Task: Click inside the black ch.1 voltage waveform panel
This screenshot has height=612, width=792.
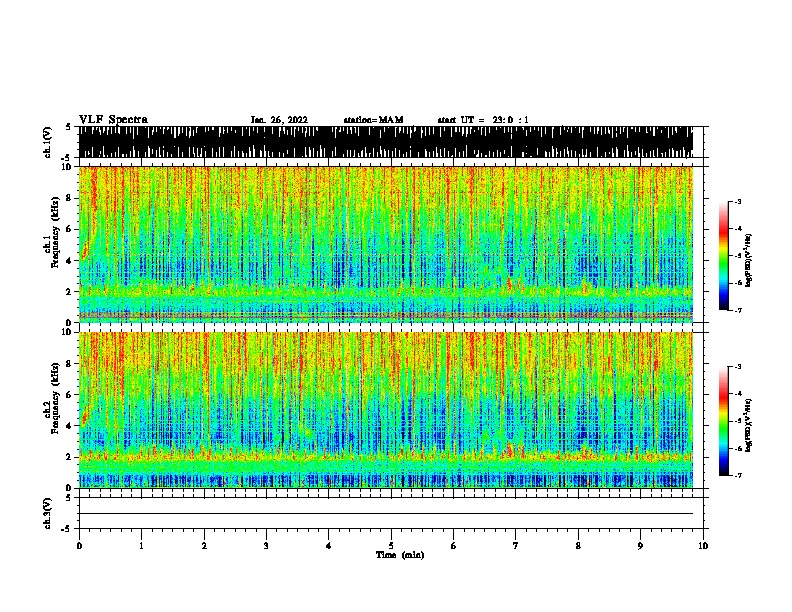Action: tap(386, 142)
